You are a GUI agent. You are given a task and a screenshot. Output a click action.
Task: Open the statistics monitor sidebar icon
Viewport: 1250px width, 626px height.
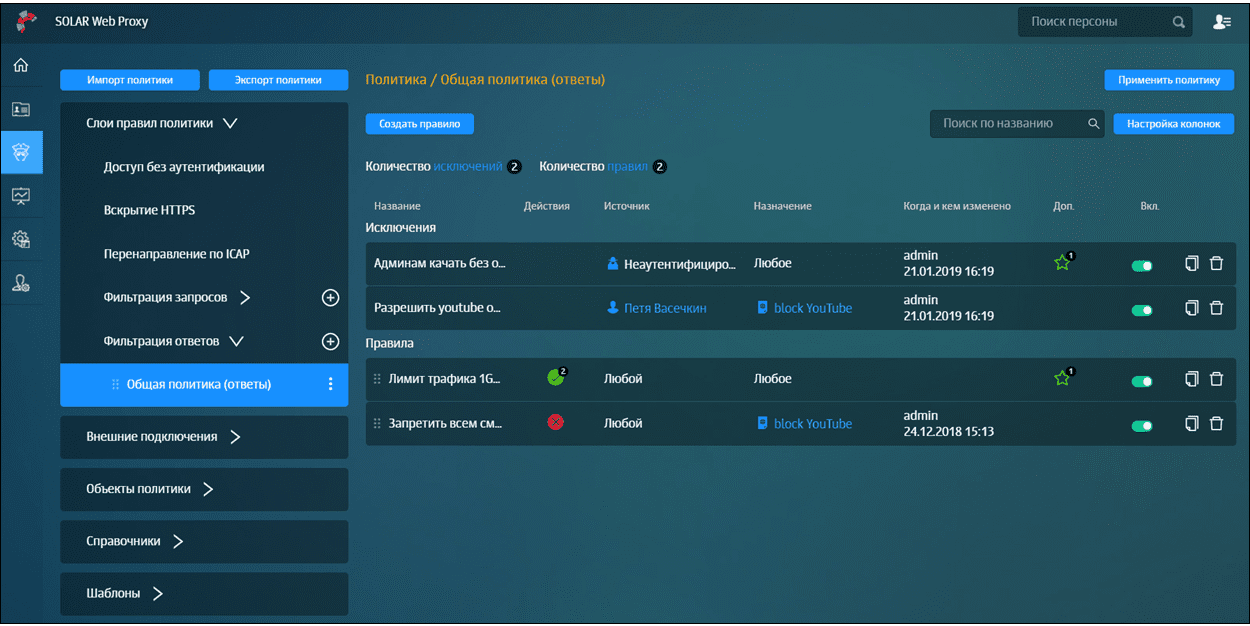point(20,196)
